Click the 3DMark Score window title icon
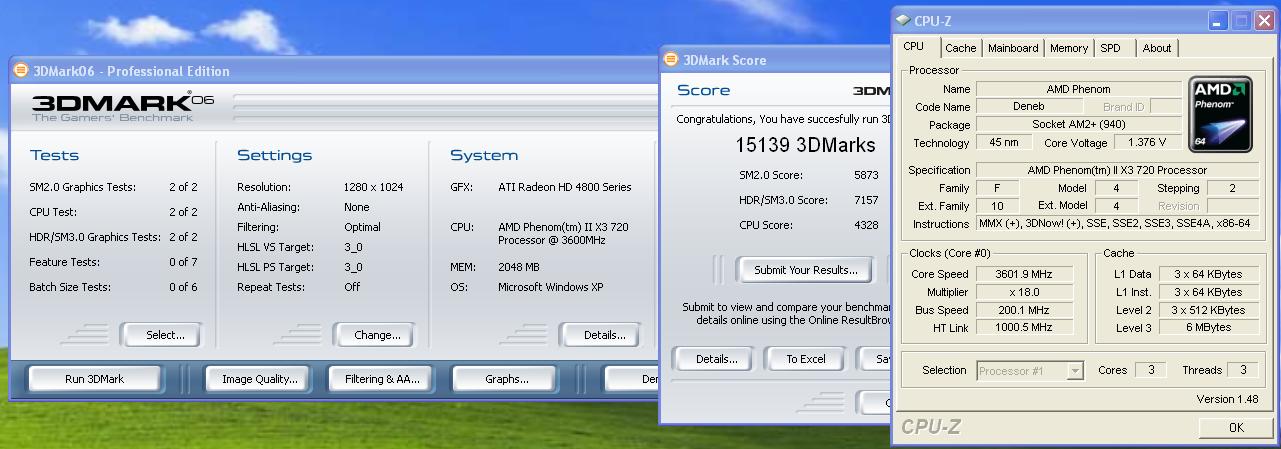1281x449 pixels. coord(669,59)
